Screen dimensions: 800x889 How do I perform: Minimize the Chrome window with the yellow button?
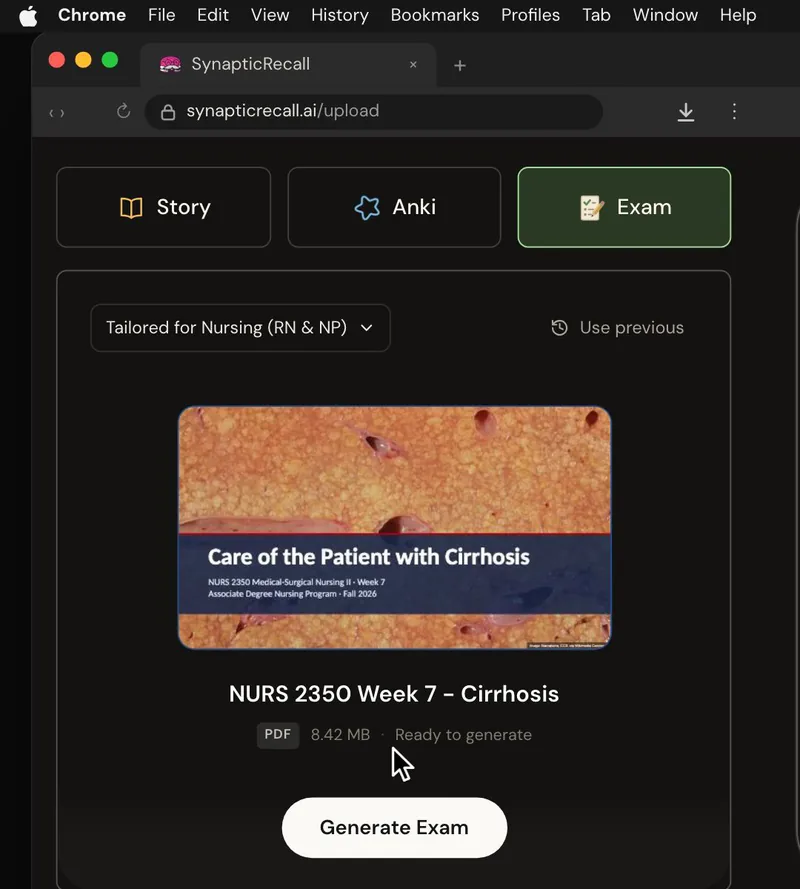click(x=83, y=60)
